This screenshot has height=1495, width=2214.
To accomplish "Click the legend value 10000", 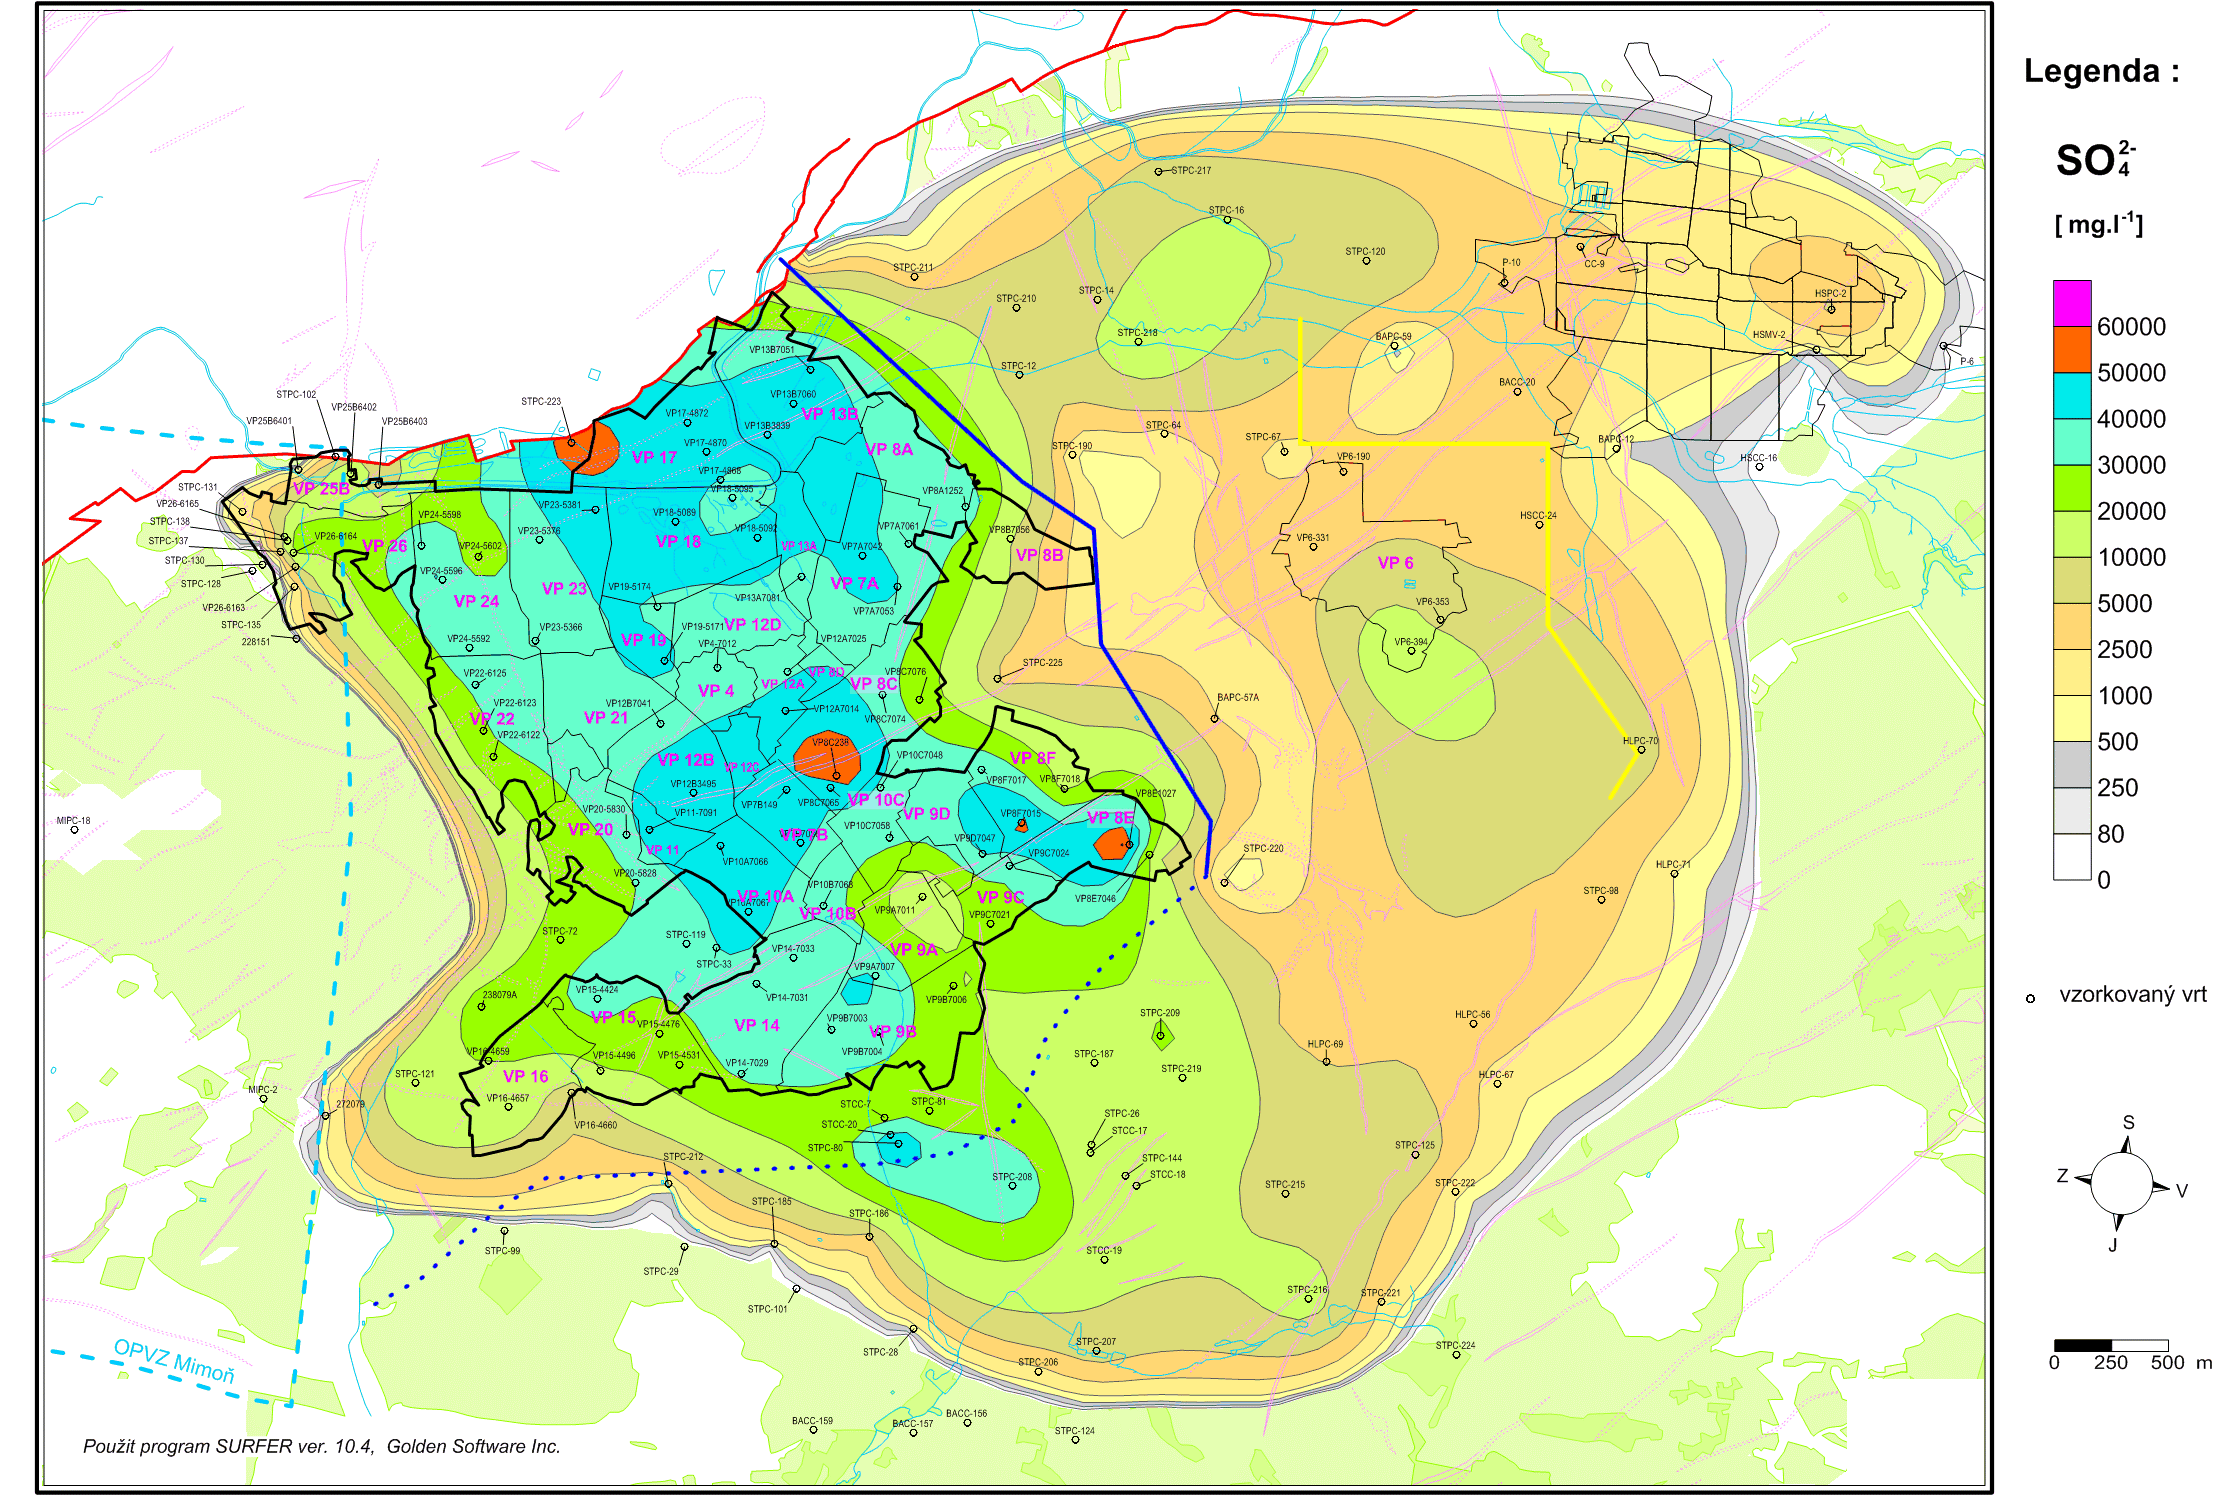I will (2131, 557).
